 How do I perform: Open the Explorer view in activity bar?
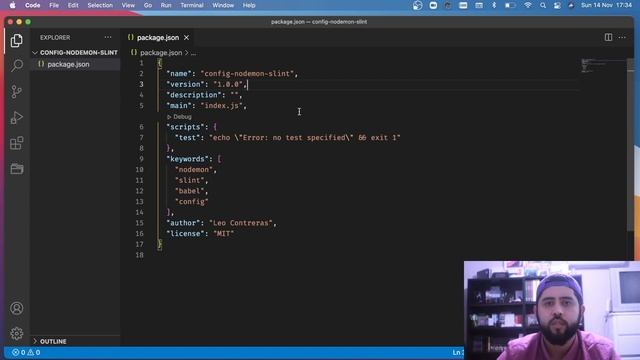(16, 40)
